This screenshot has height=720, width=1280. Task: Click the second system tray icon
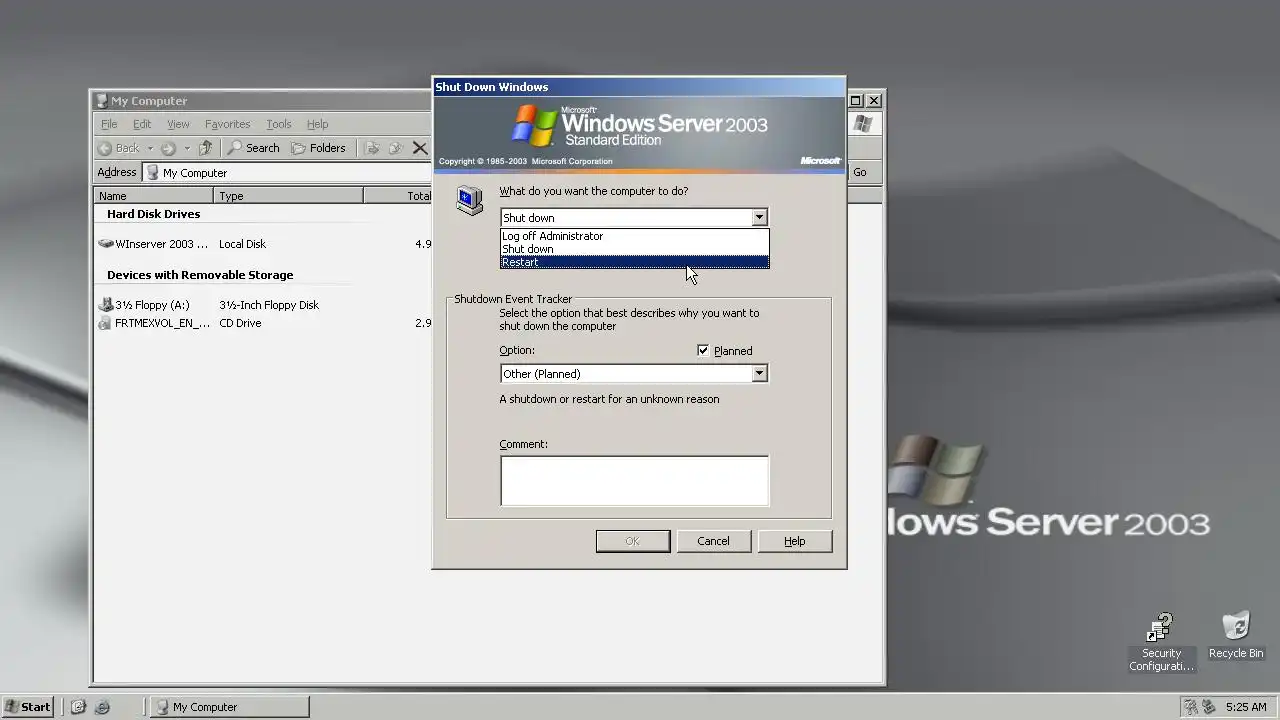click(1209, 707)
